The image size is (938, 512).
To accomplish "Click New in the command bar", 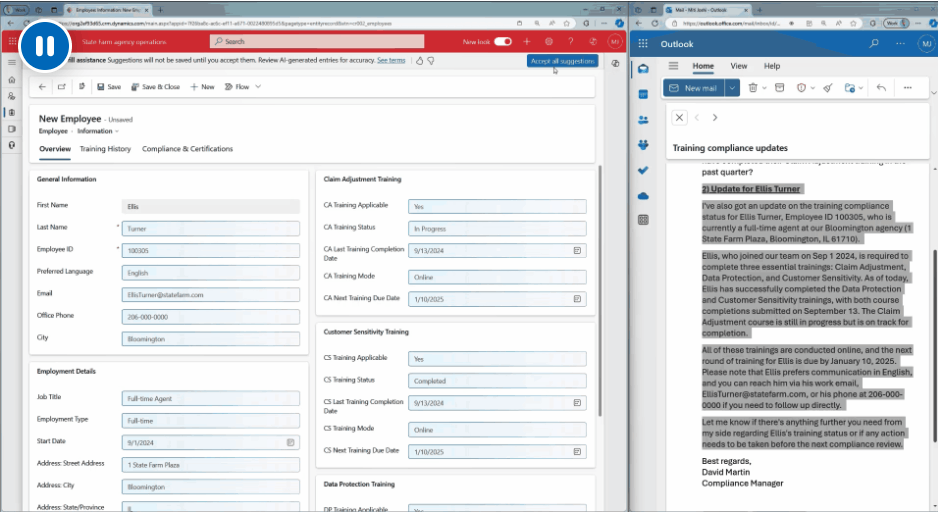I will pyautogui.click(x=202, y=87).
